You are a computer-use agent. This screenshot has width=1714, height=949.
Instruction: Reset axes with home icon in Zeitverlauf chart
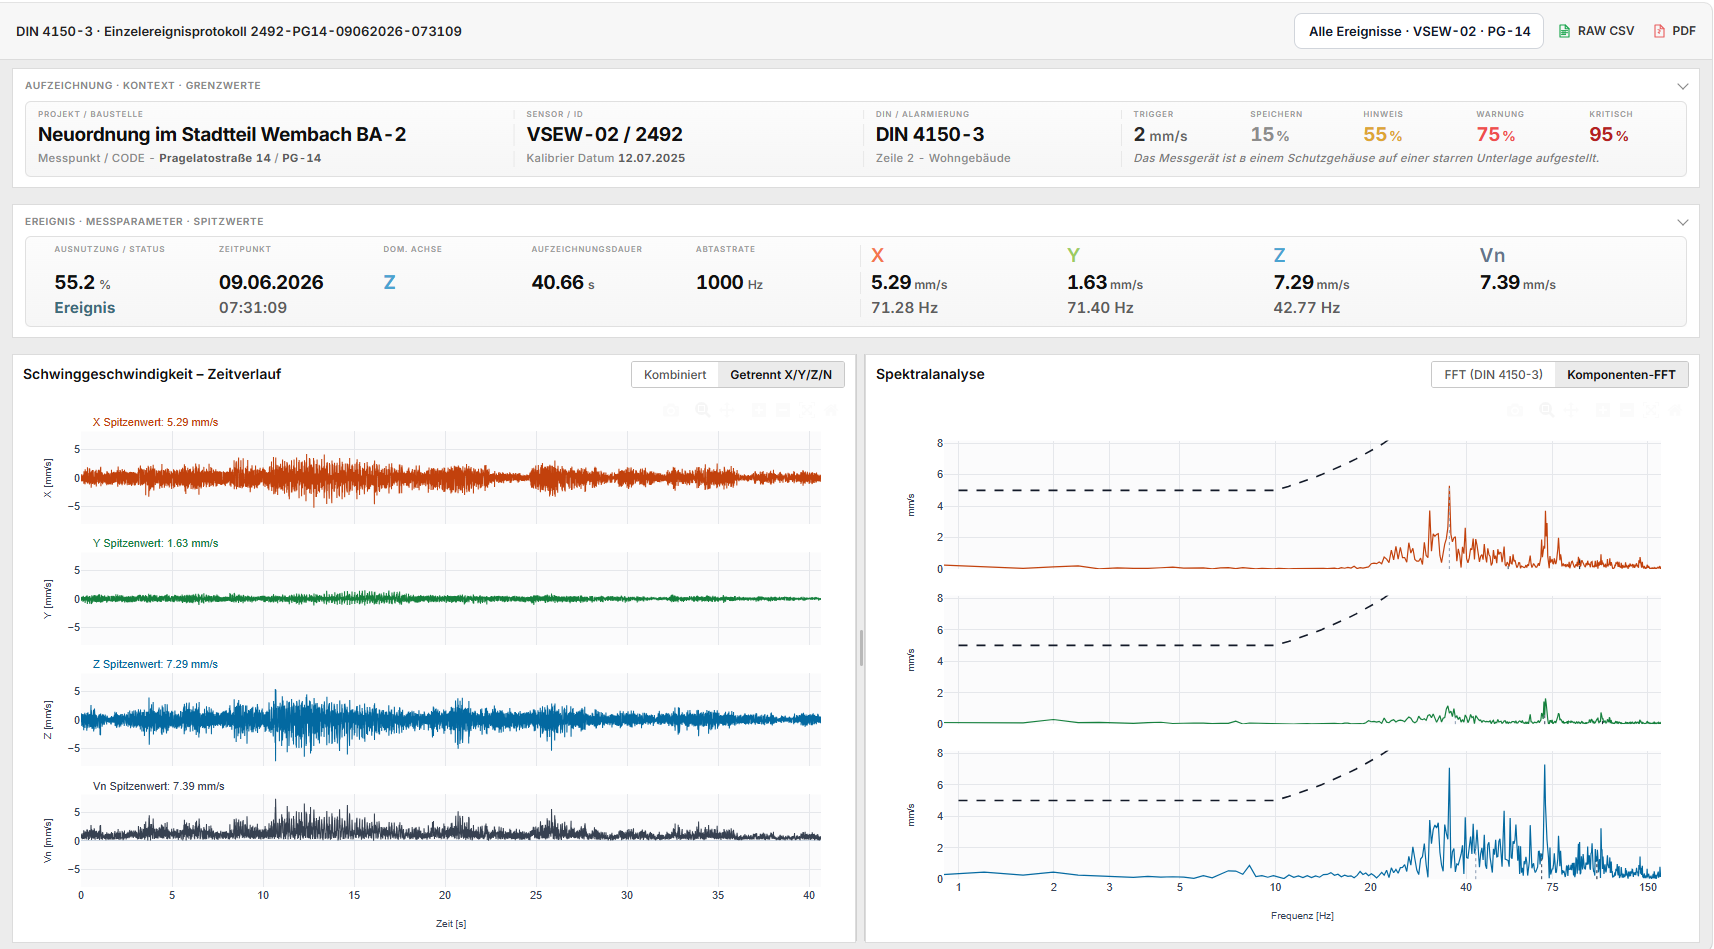831,410
